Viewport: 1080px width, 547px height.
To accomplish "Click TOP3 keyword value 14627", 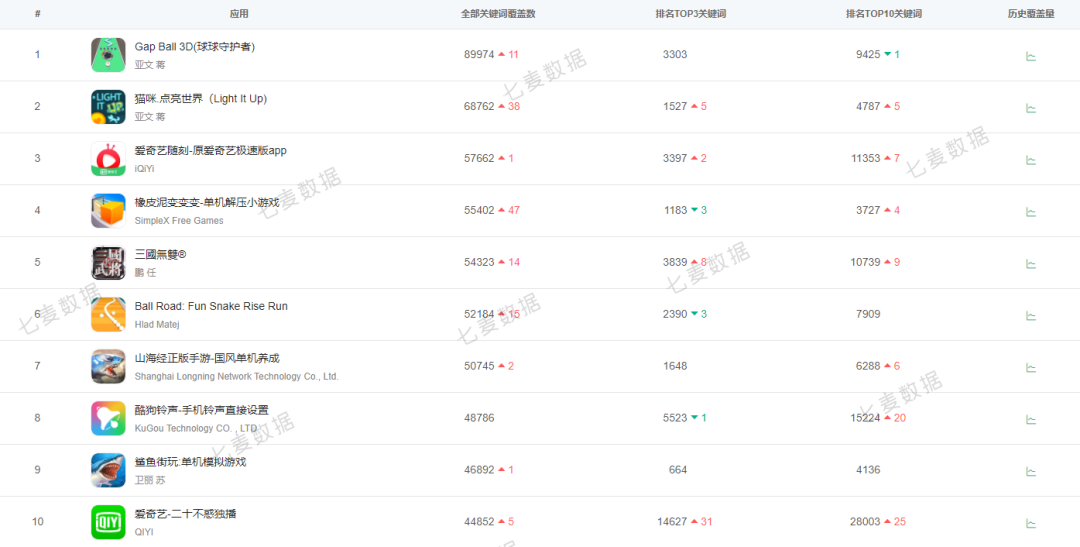I will click(x=672, y=522).
